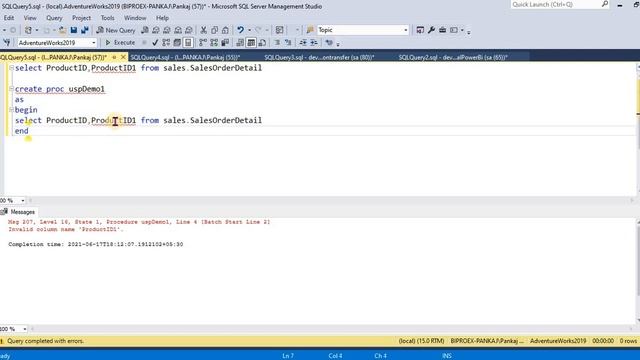Switch to the SQLQuery2.sql tab
The width and height of the screenshot is (640, 360).
(x=453, y=58)
